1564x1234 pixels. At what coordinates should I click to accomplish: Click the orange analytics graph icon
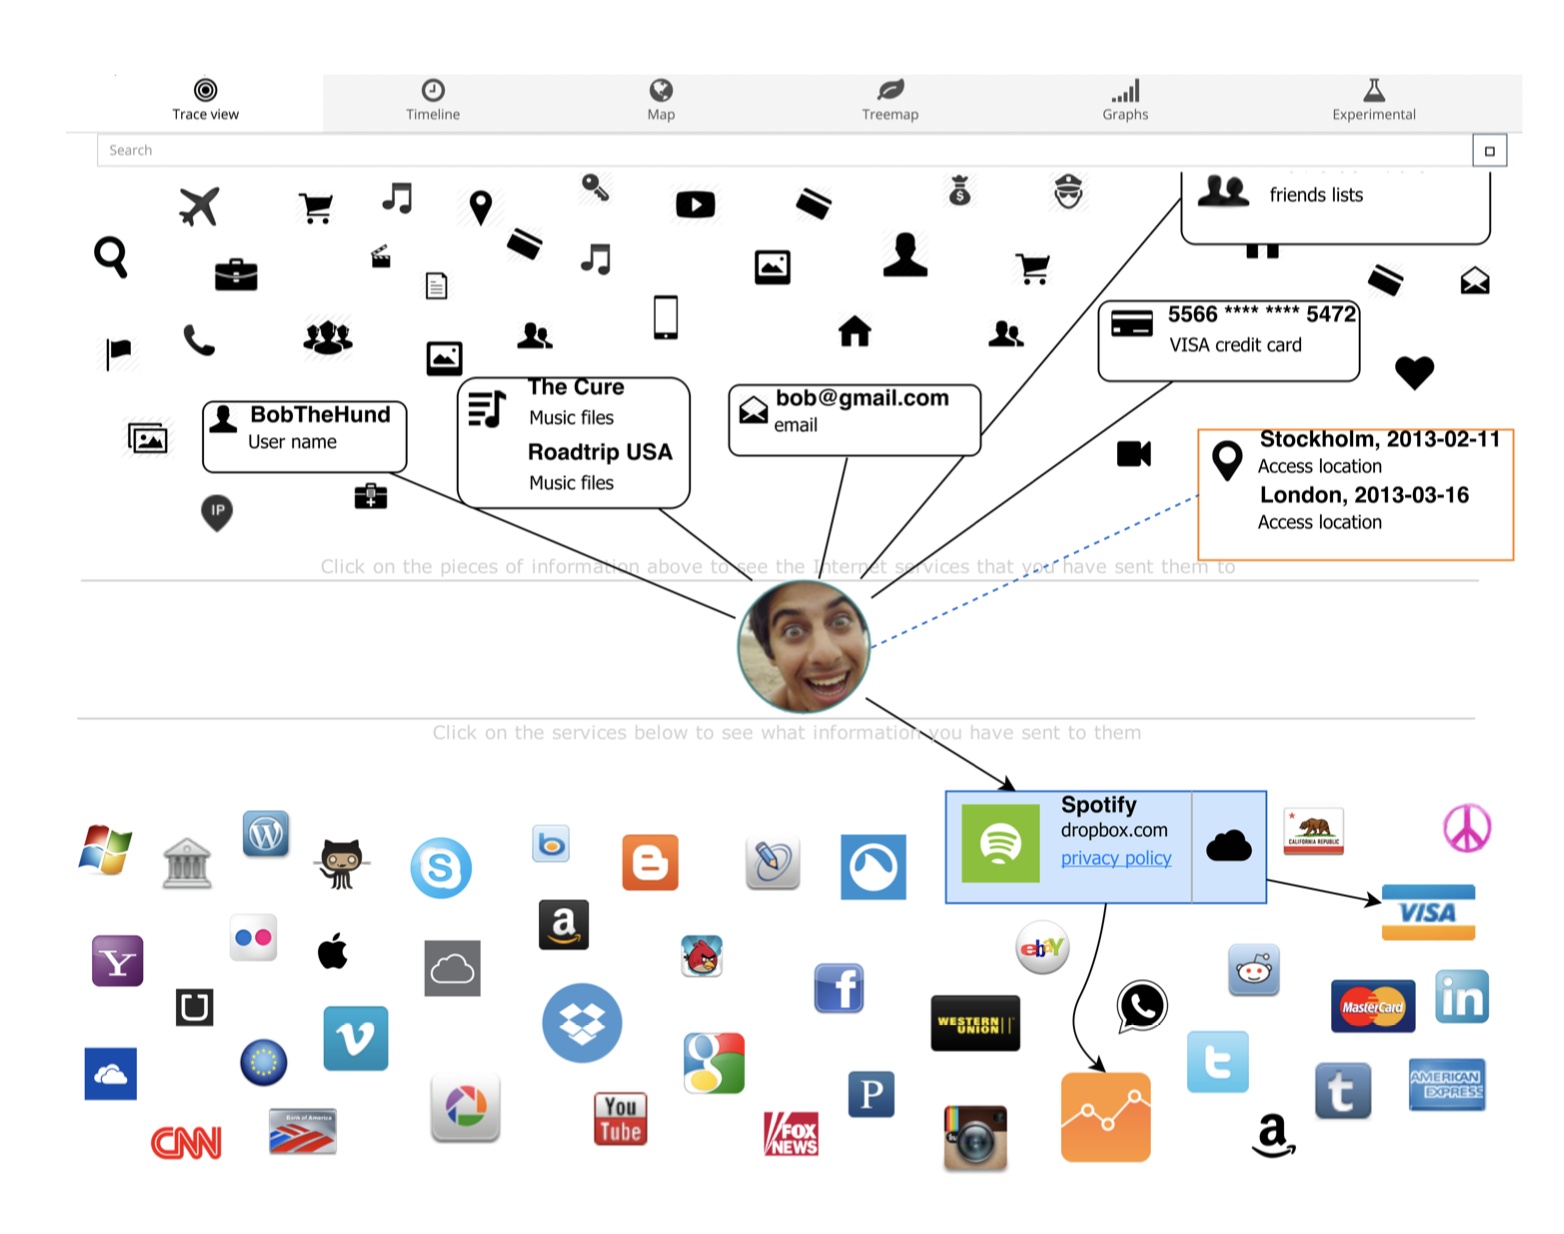coord(1106,1118)
